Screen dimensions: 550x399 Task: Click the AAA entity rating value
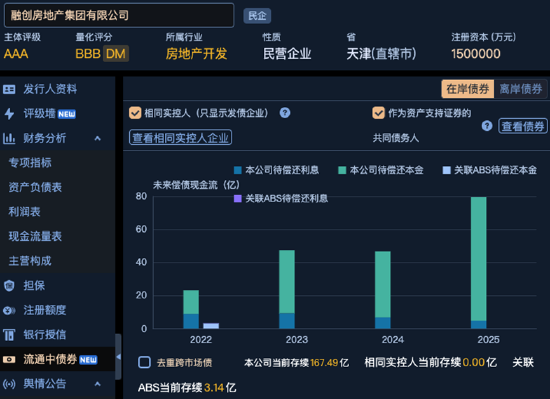[x=16, y=54]
